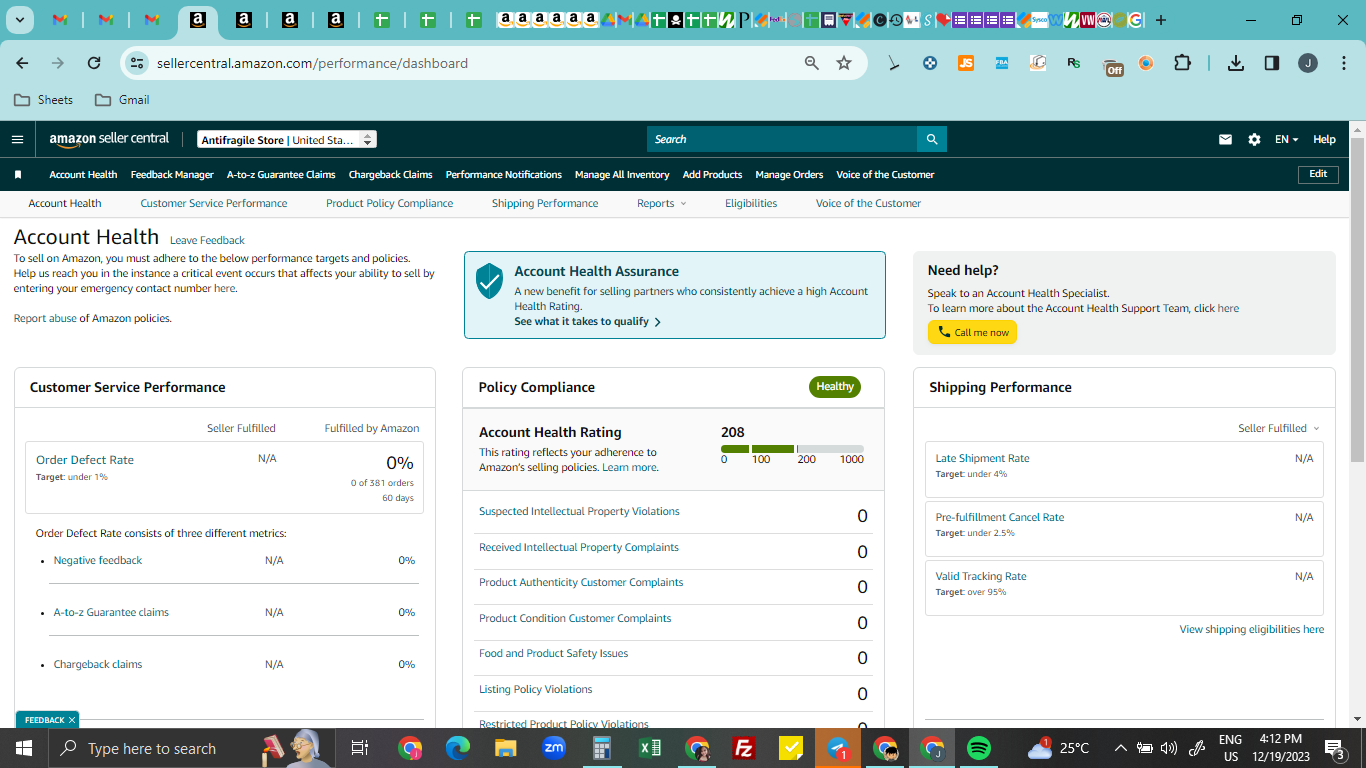Open Feedback Manager in the top navigation

point(172,175)
